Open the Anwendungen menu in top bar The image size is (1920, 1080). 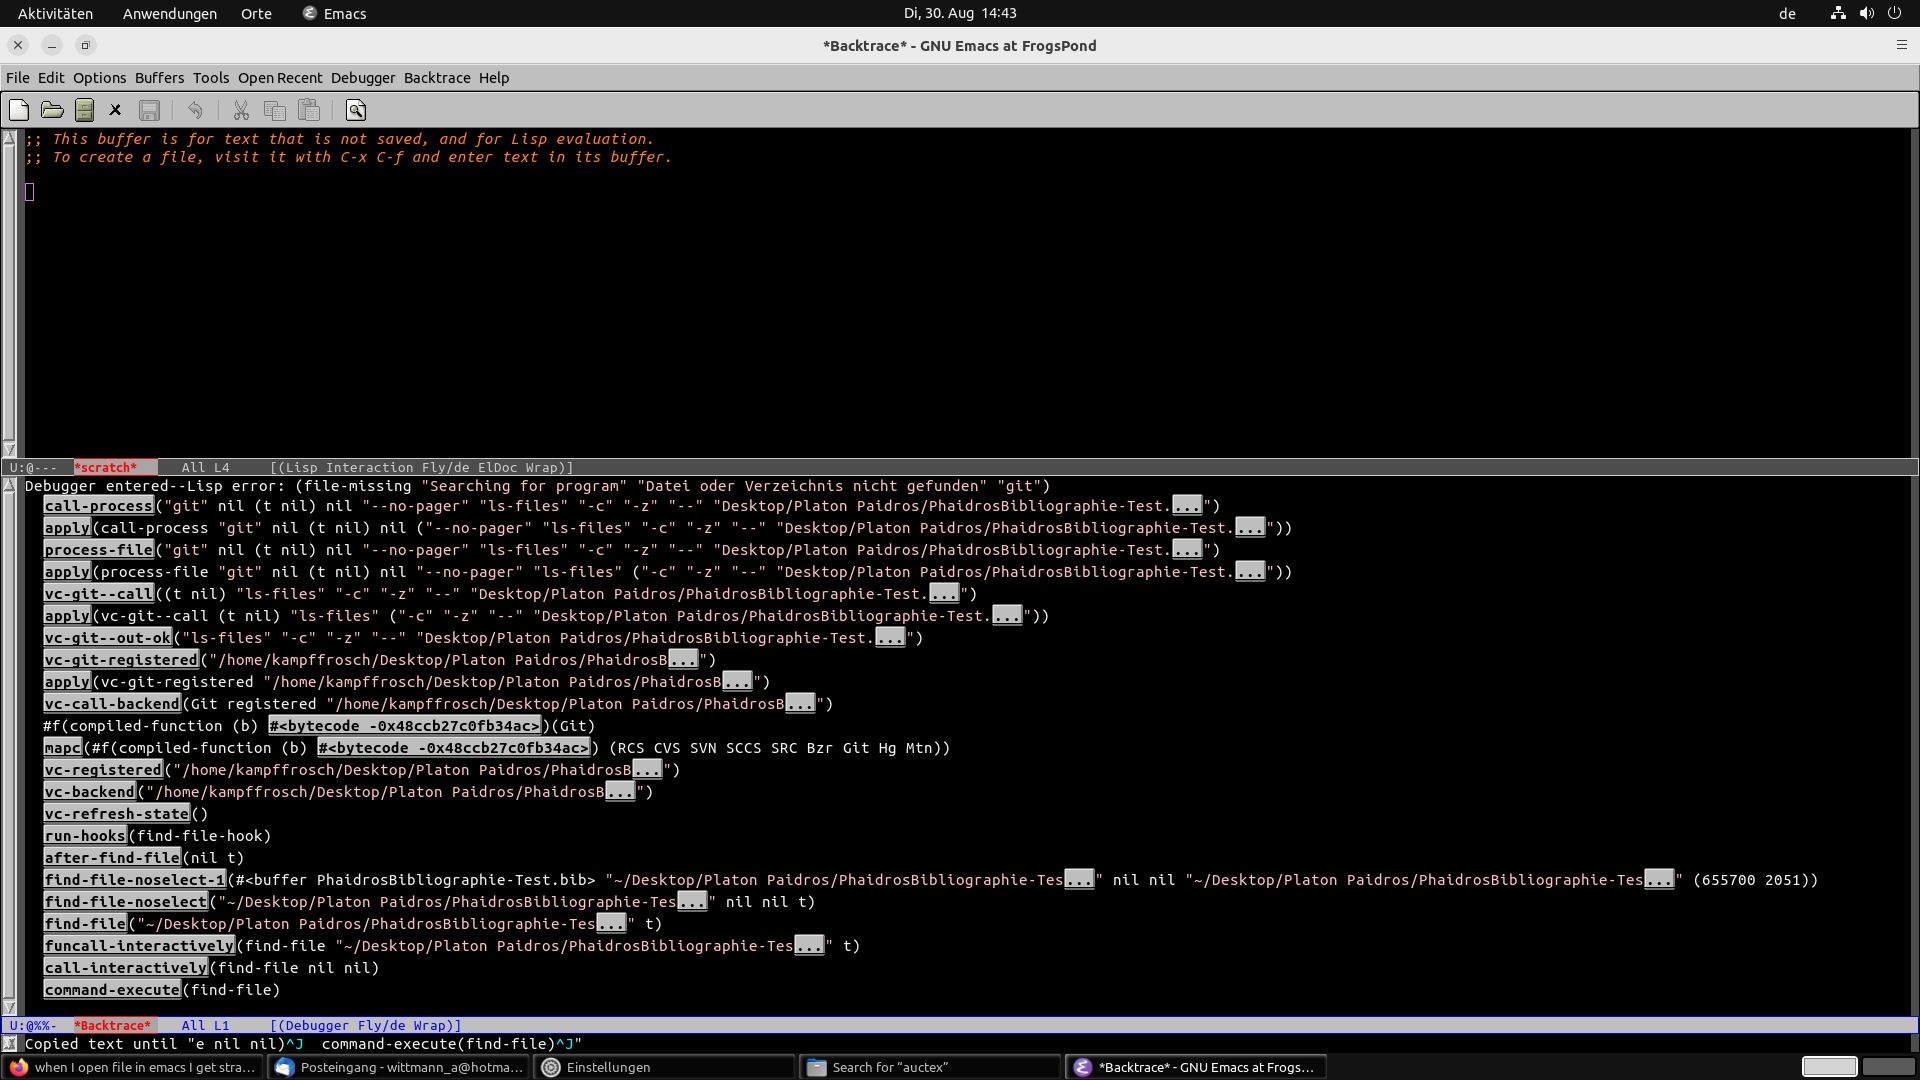click(x=169, y=13)
